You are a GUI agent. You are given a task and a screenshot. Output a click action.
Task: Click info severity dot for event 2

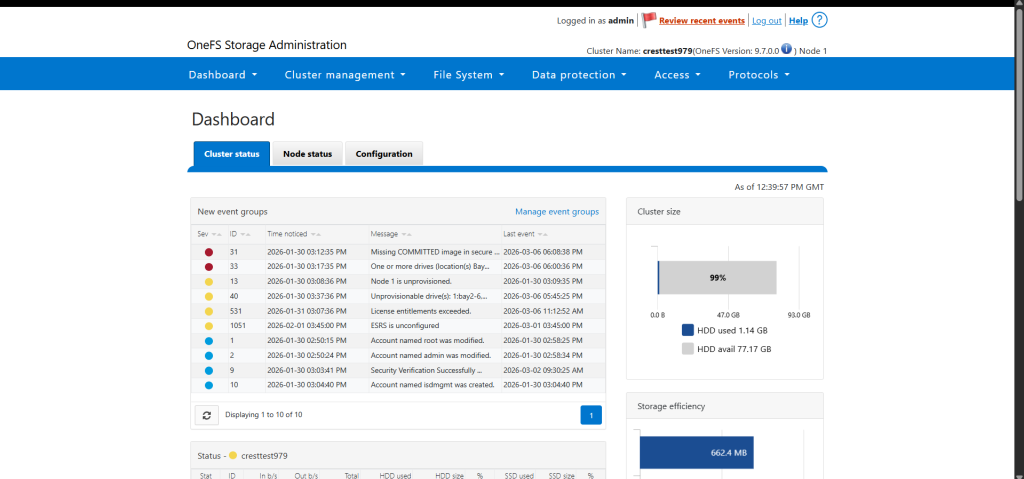(209, 355)
